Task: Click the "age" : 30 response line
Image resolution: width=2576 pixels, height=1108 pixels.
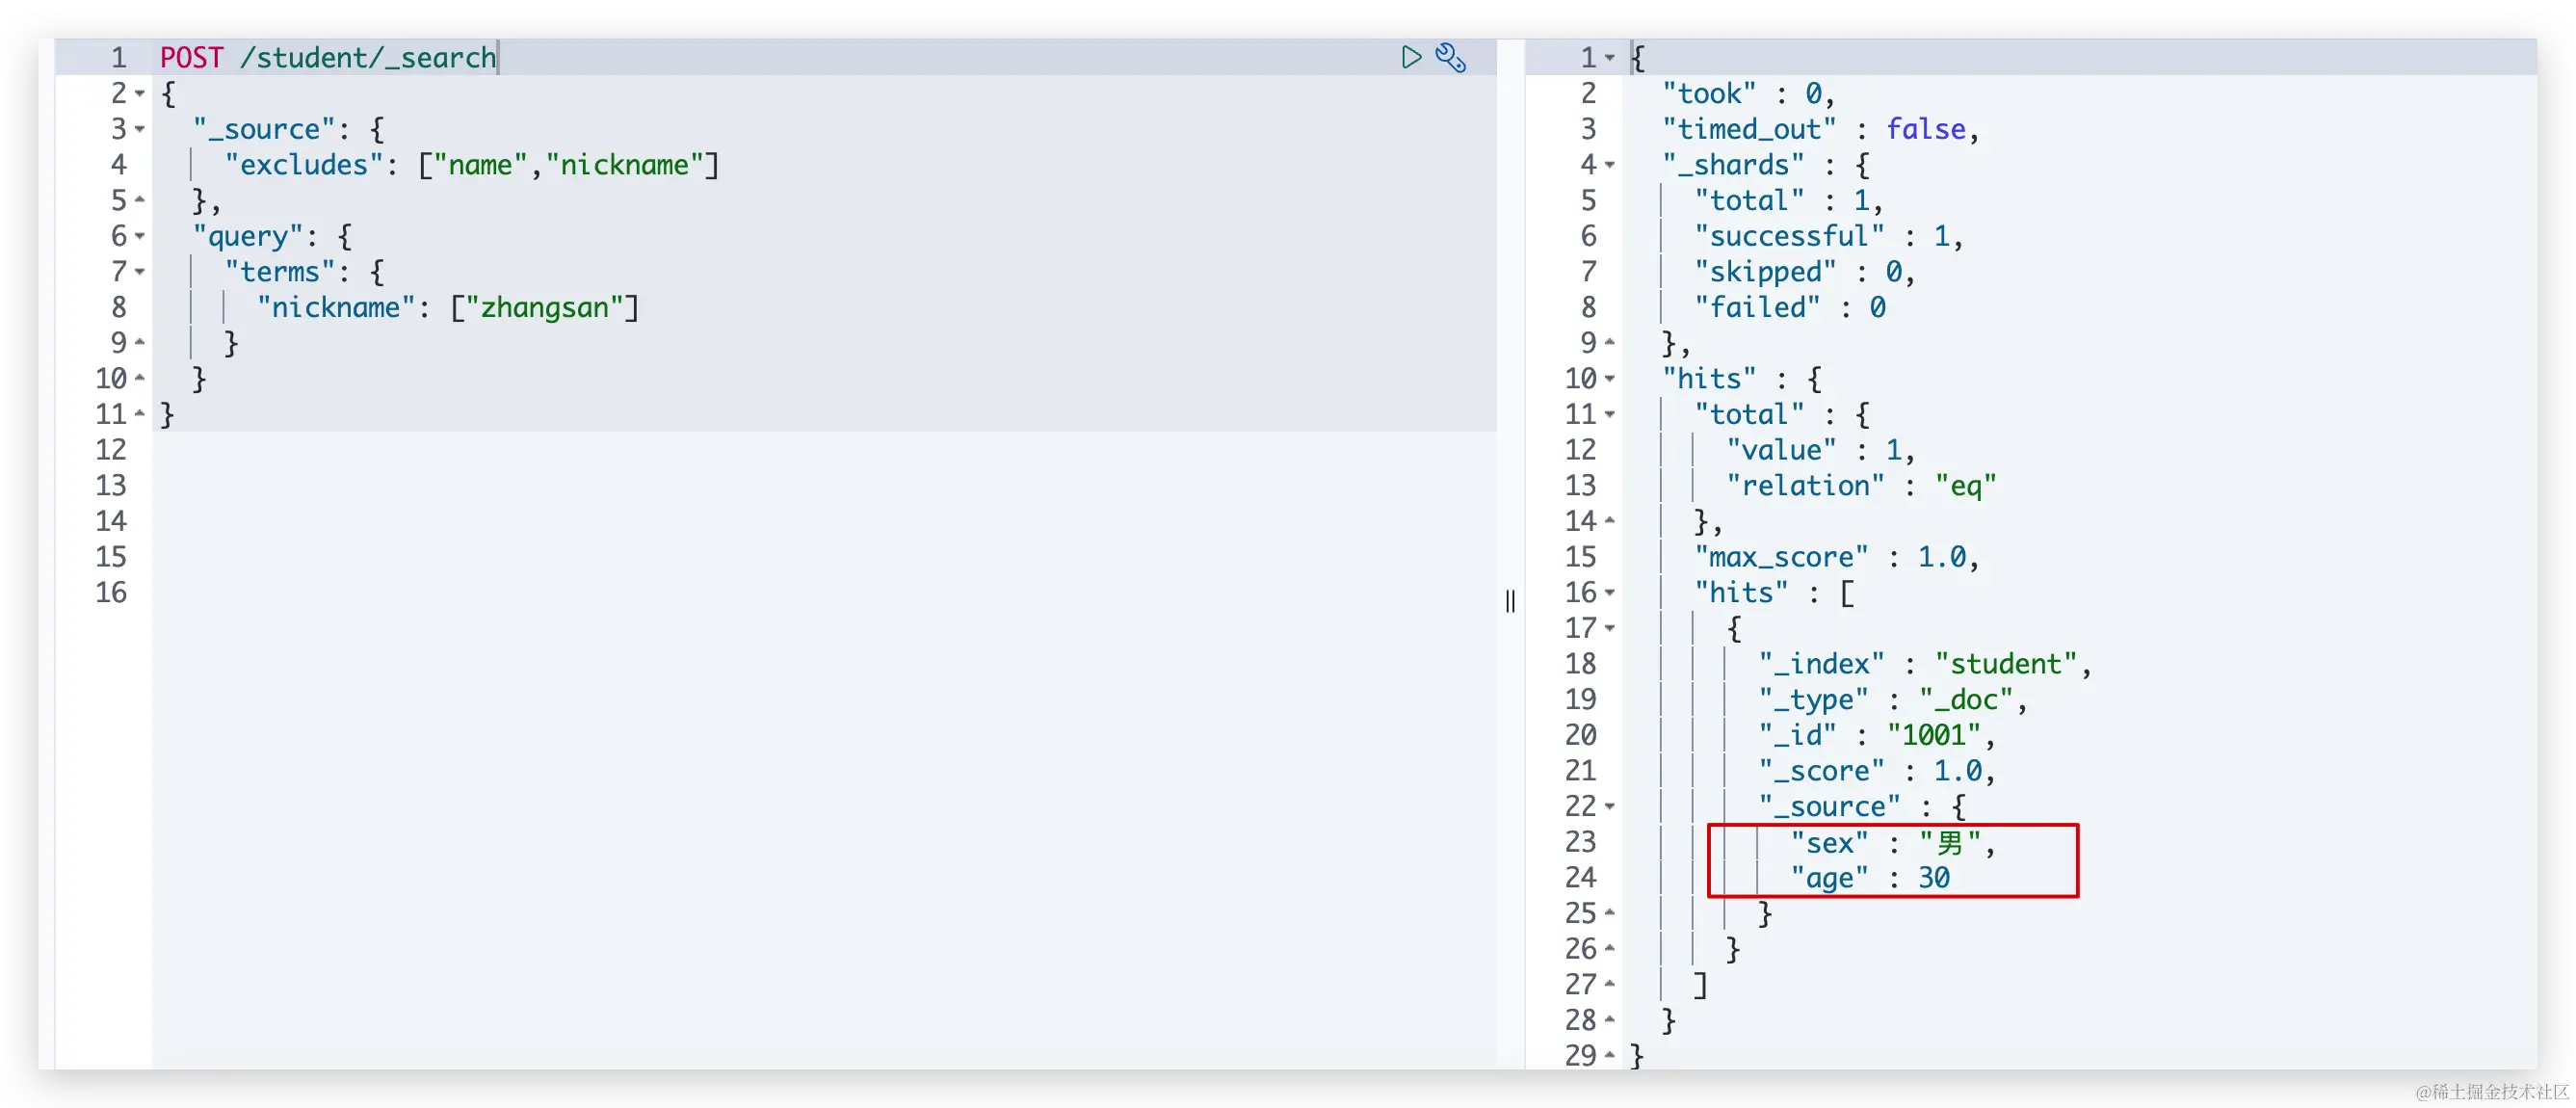Action: 1870,878
